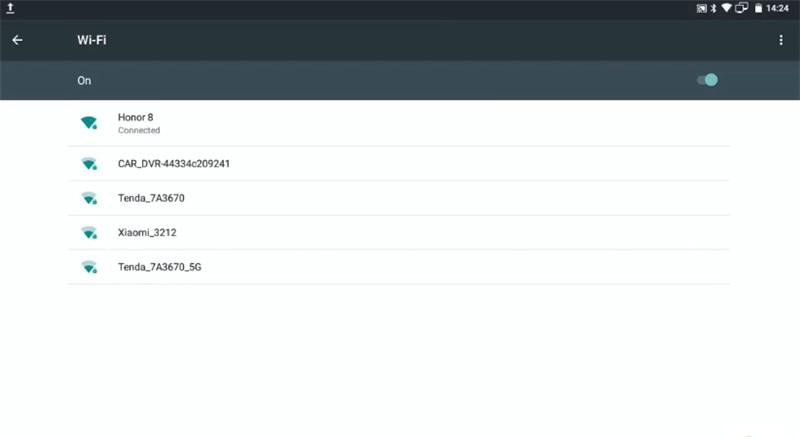Viewport: 800px width, 437px height.
Task: Tap the Bluetooth status bar icon
Action: pyautogui.click(x=714, y=8)
